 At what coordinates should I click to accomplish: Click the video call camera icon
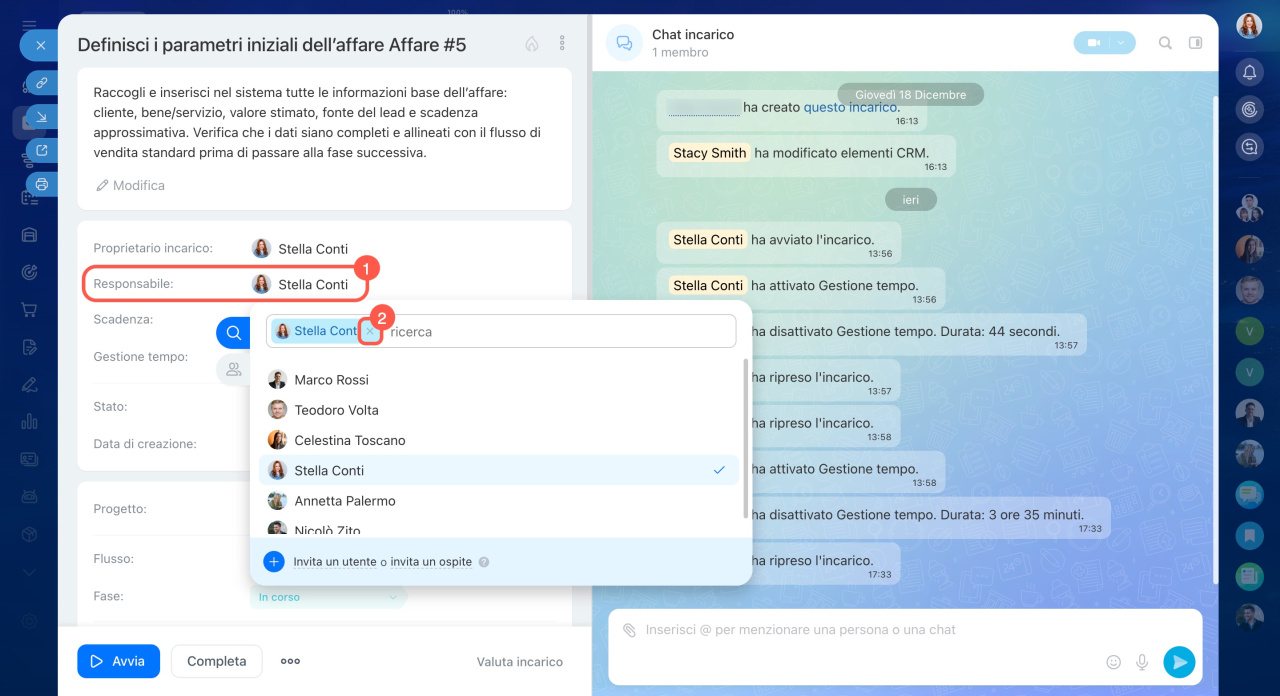tap(1094, 43)
